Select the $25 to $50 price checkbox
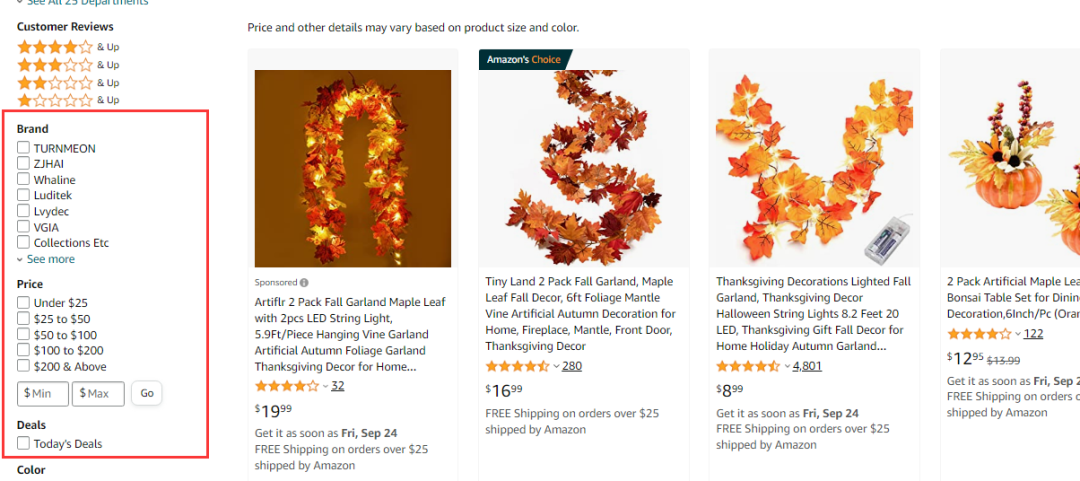The width and height of the screenshot is (1080, 481). [23, 319]
